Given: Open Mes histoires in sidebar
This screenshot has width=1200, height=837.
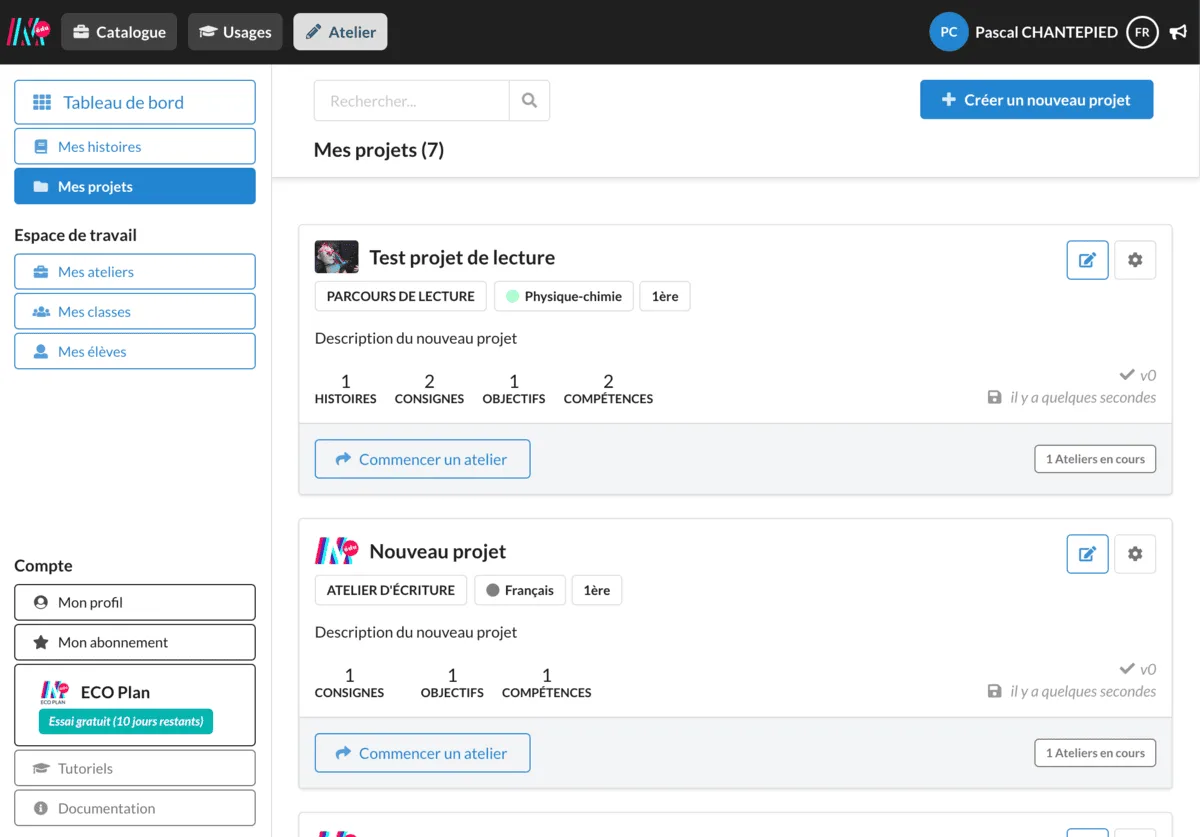Looking at the screenshot, I should click(135, 146).
